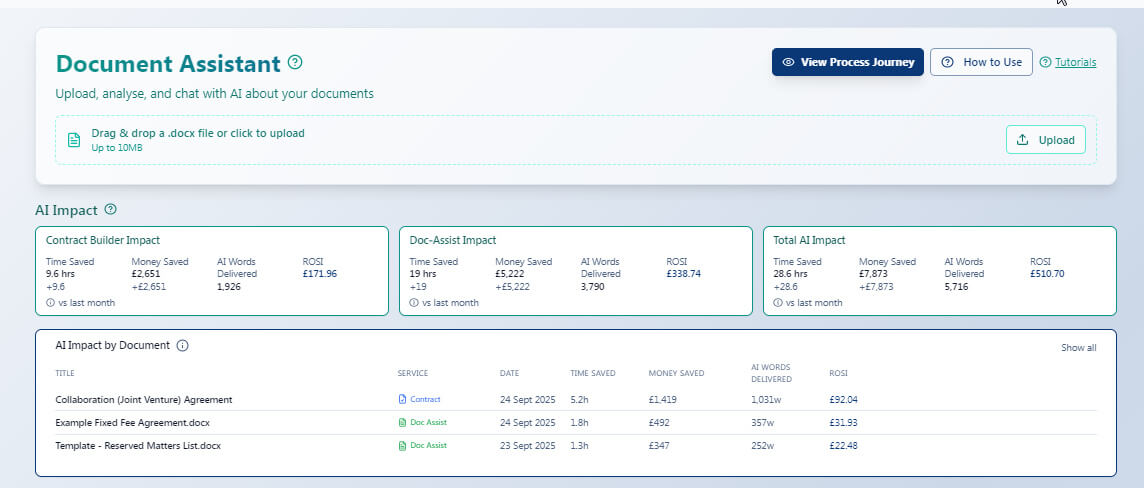Click the drag & drop .docx upload zone
The image size is (1144, 488).
point(500,140)
